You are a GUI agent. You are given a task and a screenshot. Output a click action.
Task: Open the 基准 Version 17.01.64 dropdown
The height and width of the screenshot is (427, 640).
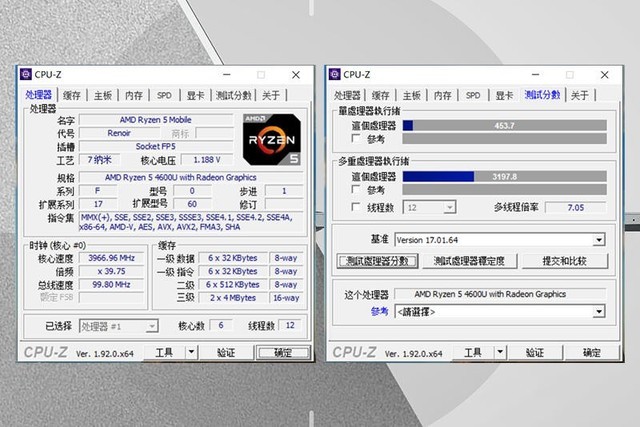coord(500,240)
